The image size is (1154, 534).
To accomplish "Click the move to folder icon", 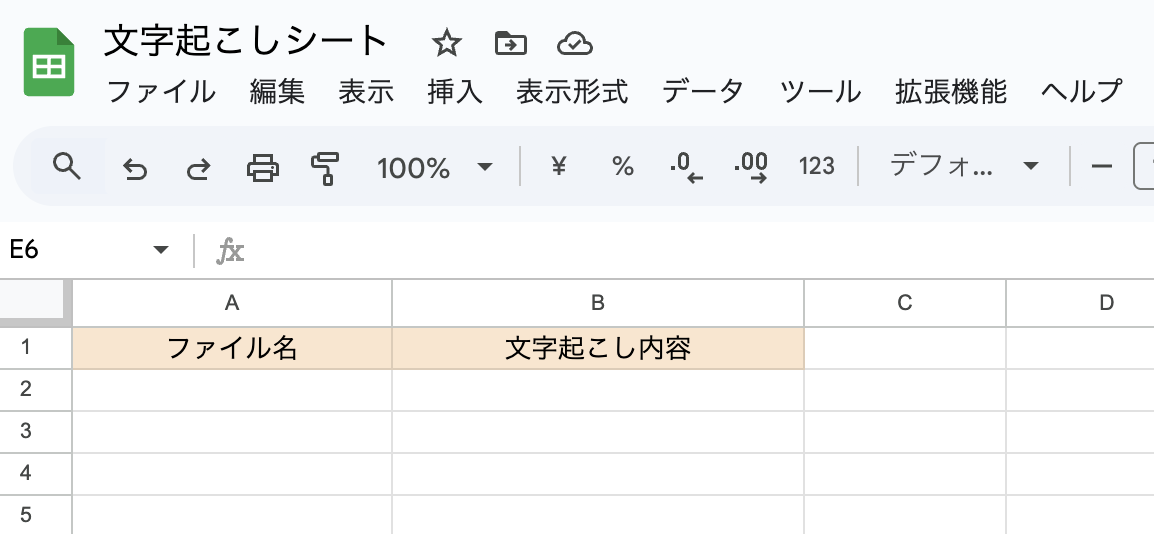I will tap(510, 43).
